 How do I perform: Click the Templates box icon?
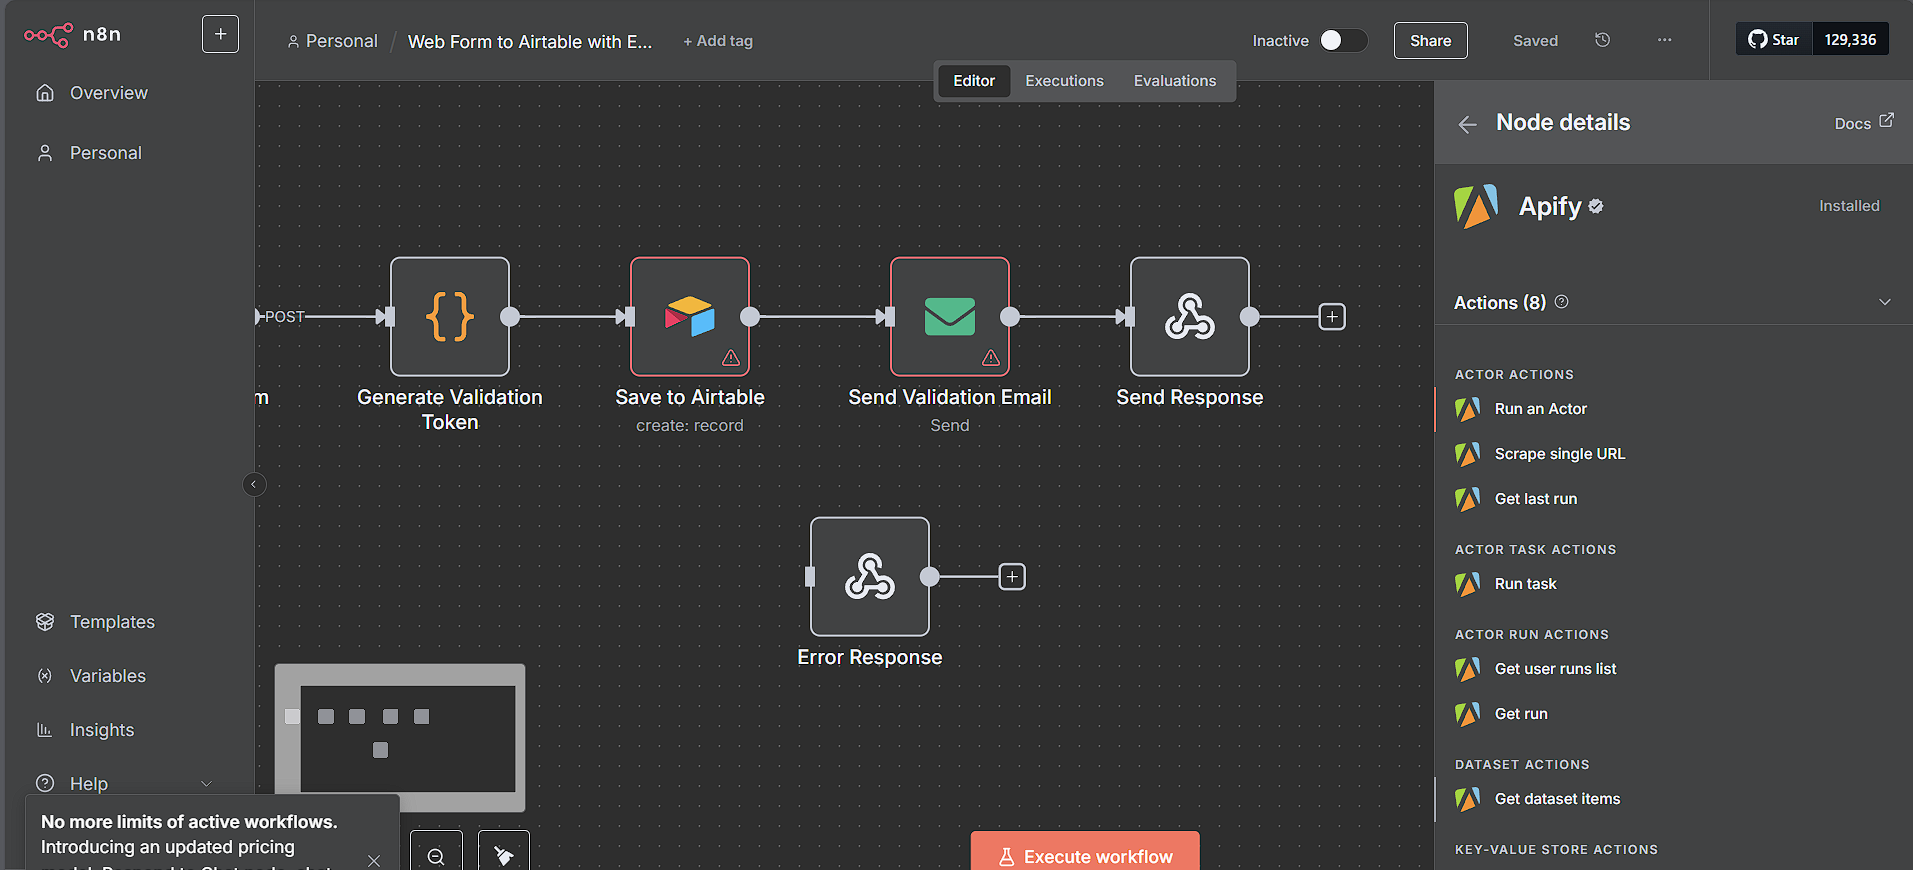[x=45, y=622]
